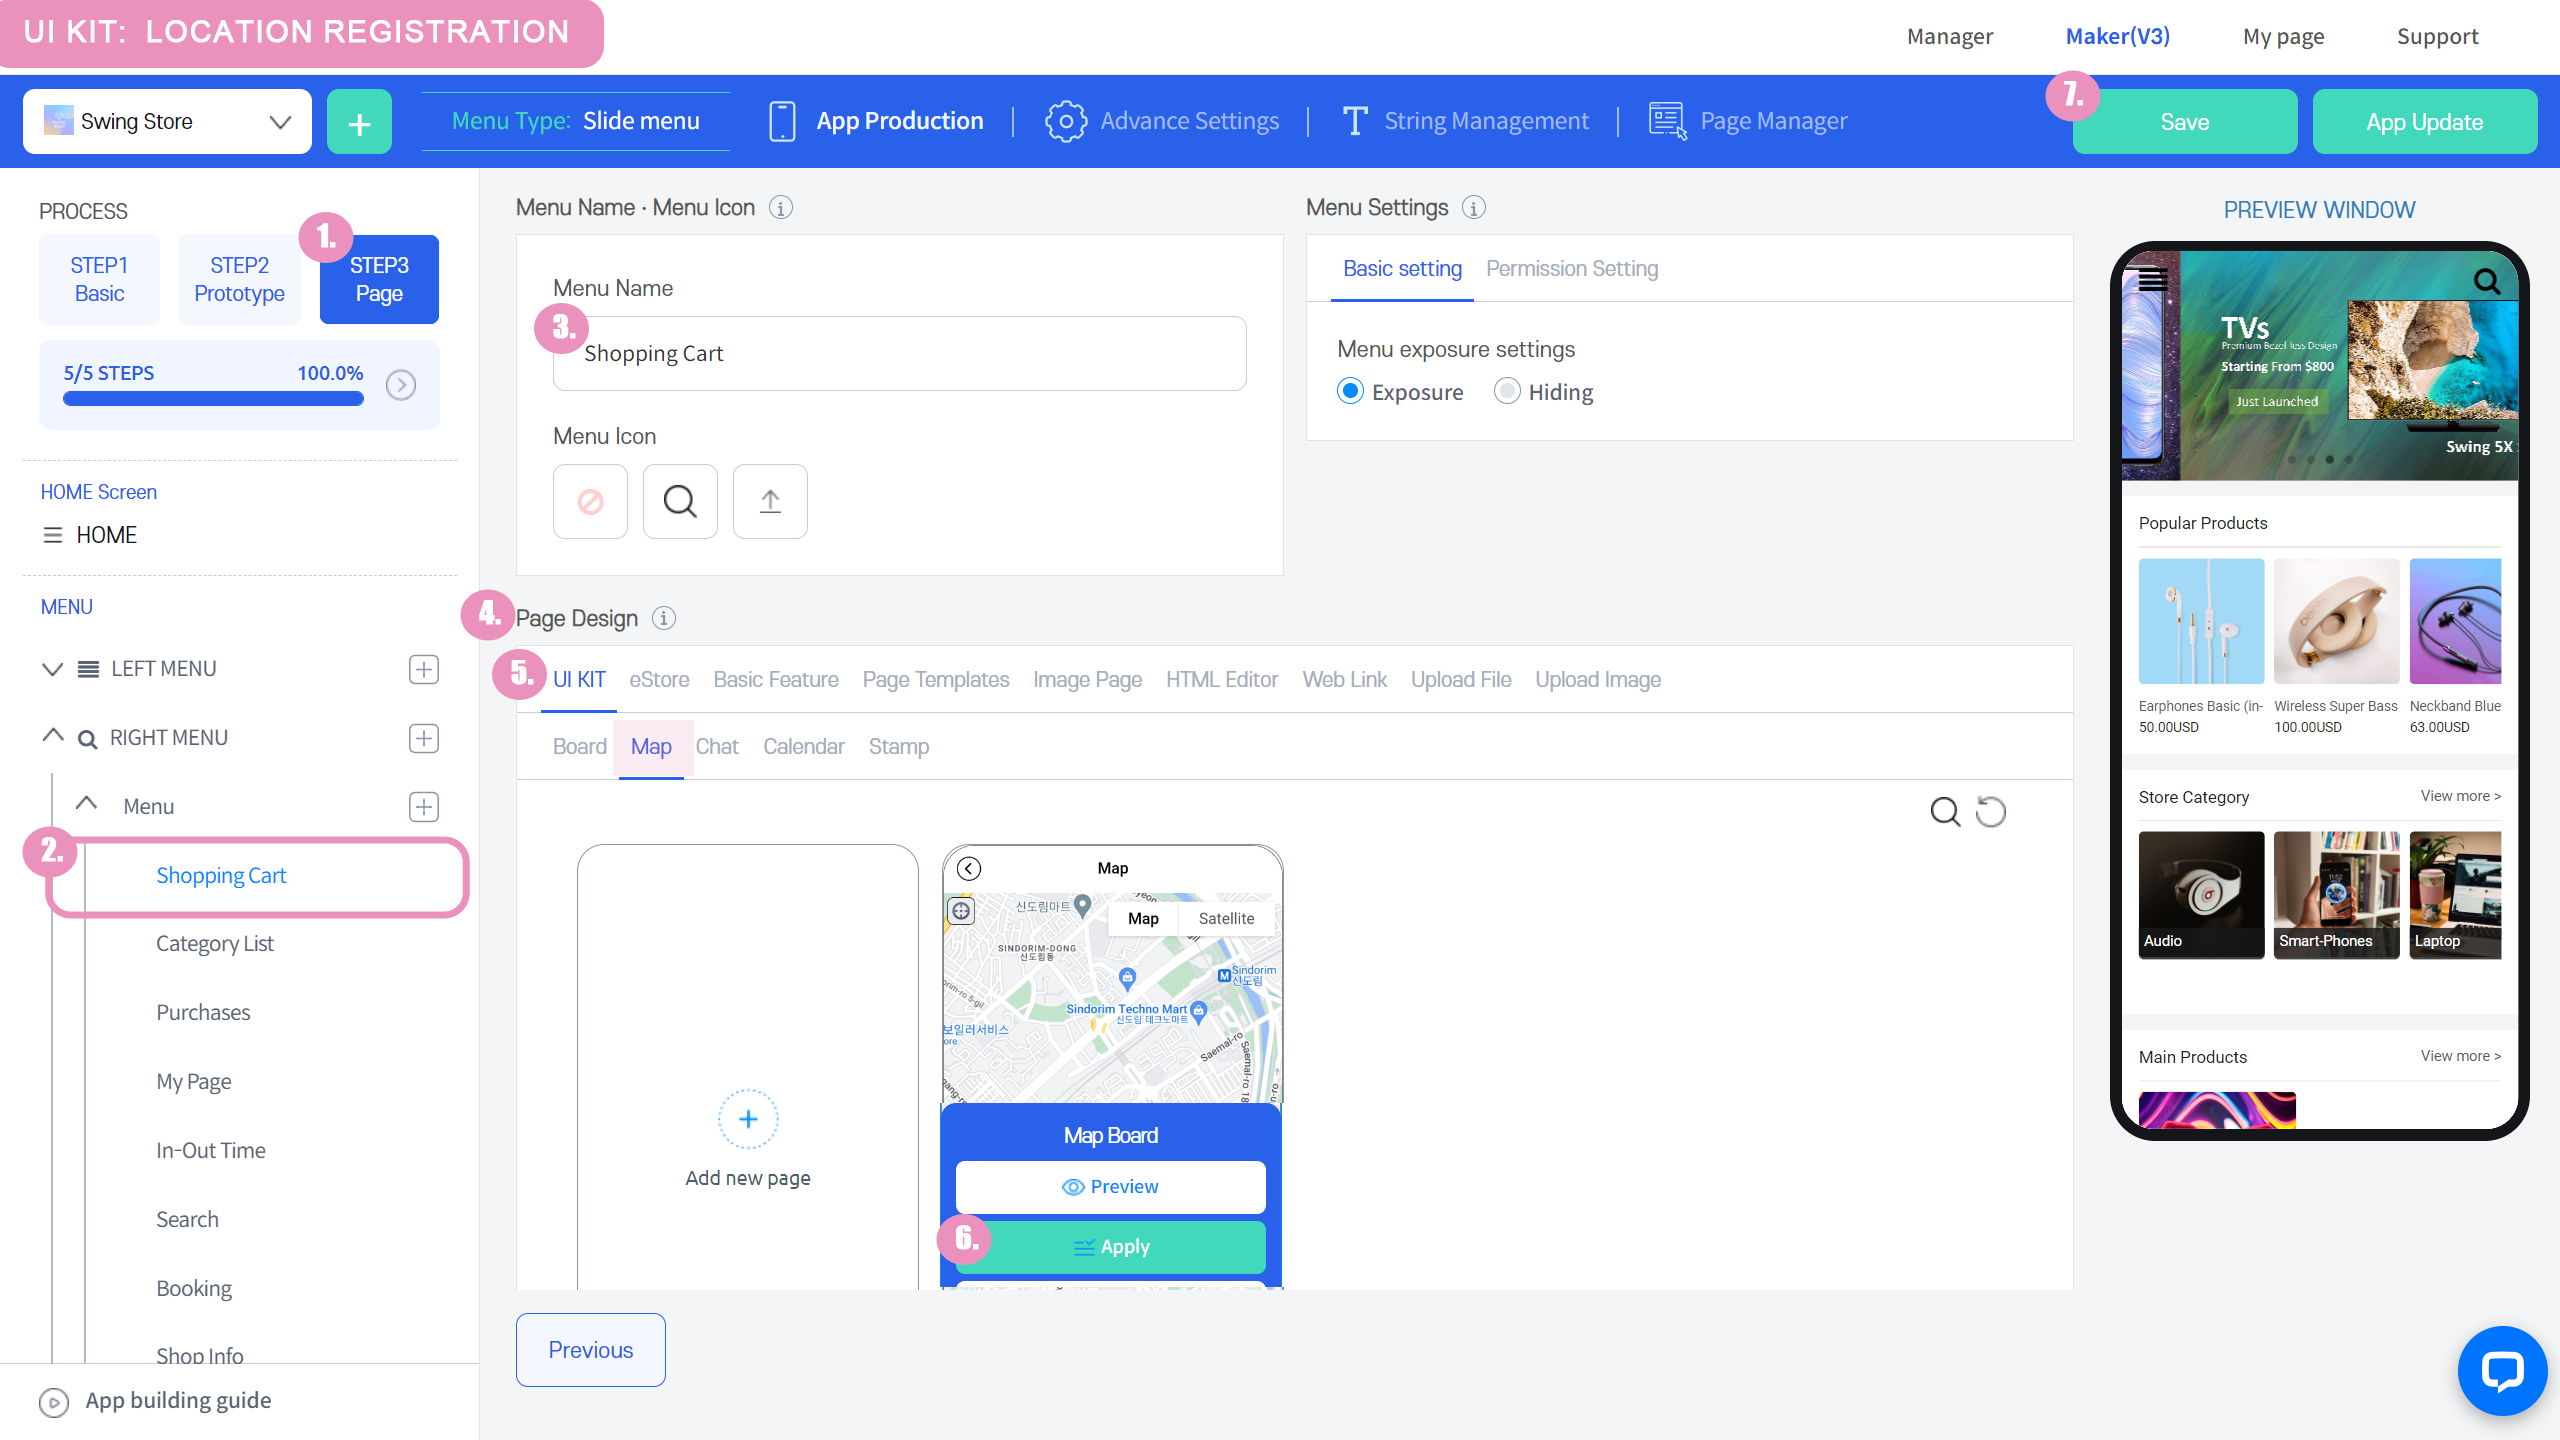Open the eStore page design tab

[659, 680]
